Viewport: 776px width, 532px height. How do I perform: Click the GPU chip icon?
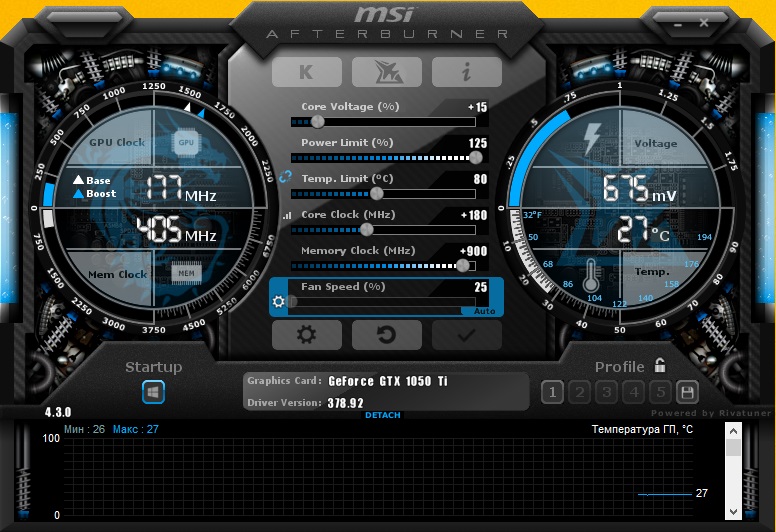(x=186, y=143)
